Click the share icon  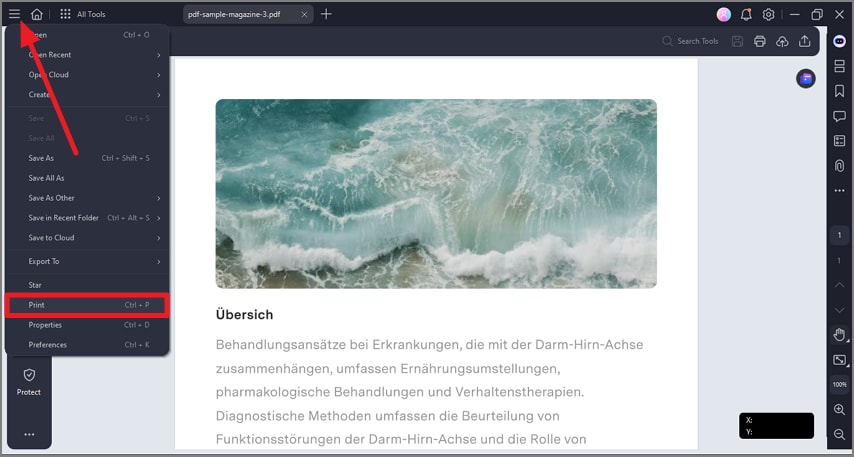tap(804, 41)
